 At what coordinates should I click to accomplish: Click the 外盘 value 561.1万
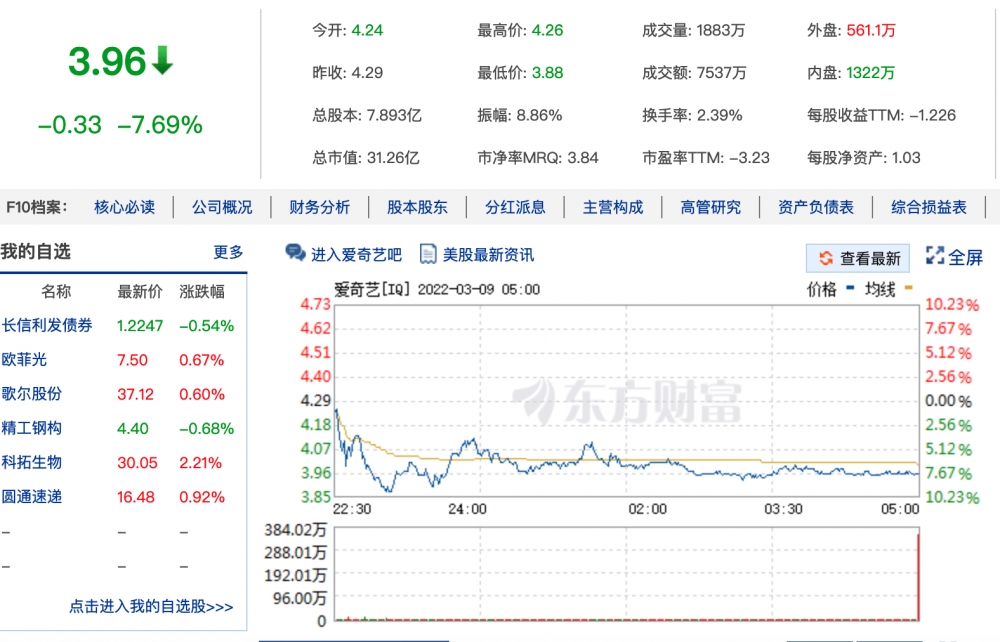[871, 30]
